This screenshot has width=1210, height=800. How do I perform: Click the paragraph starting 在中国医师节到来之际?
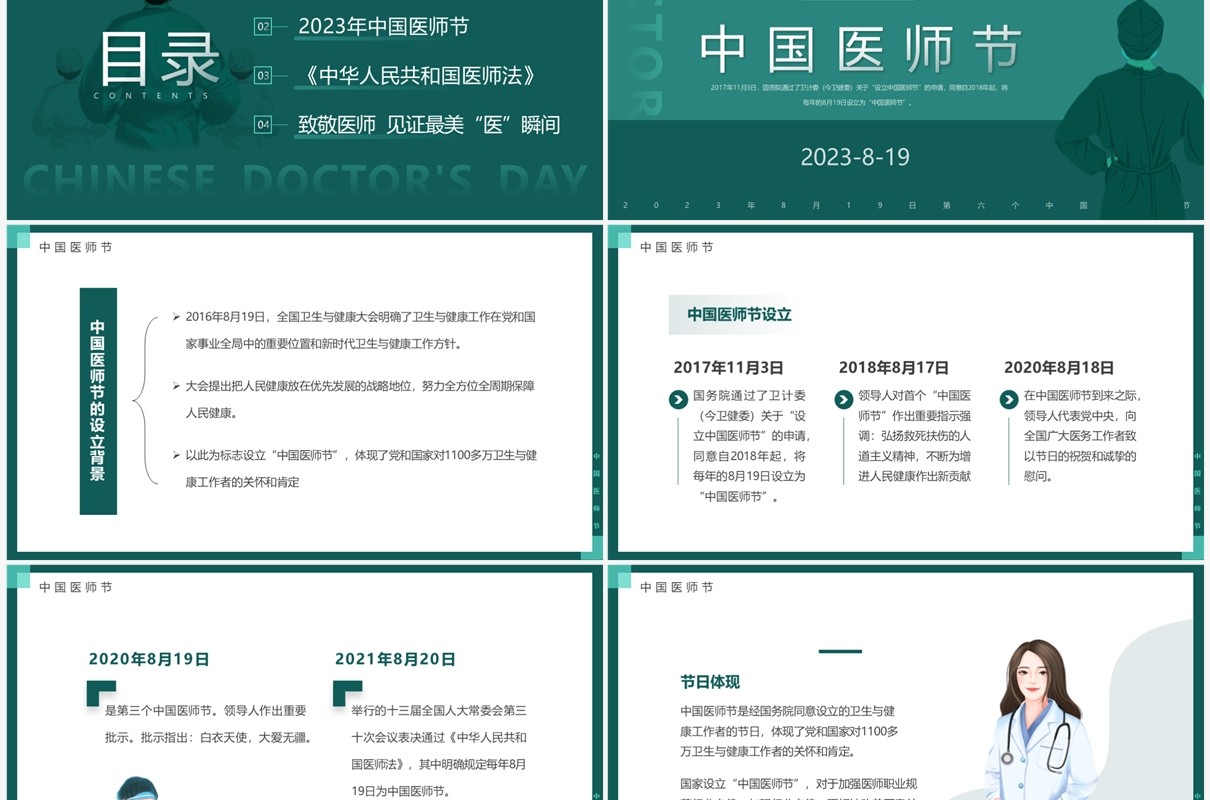click(1082, 436)
